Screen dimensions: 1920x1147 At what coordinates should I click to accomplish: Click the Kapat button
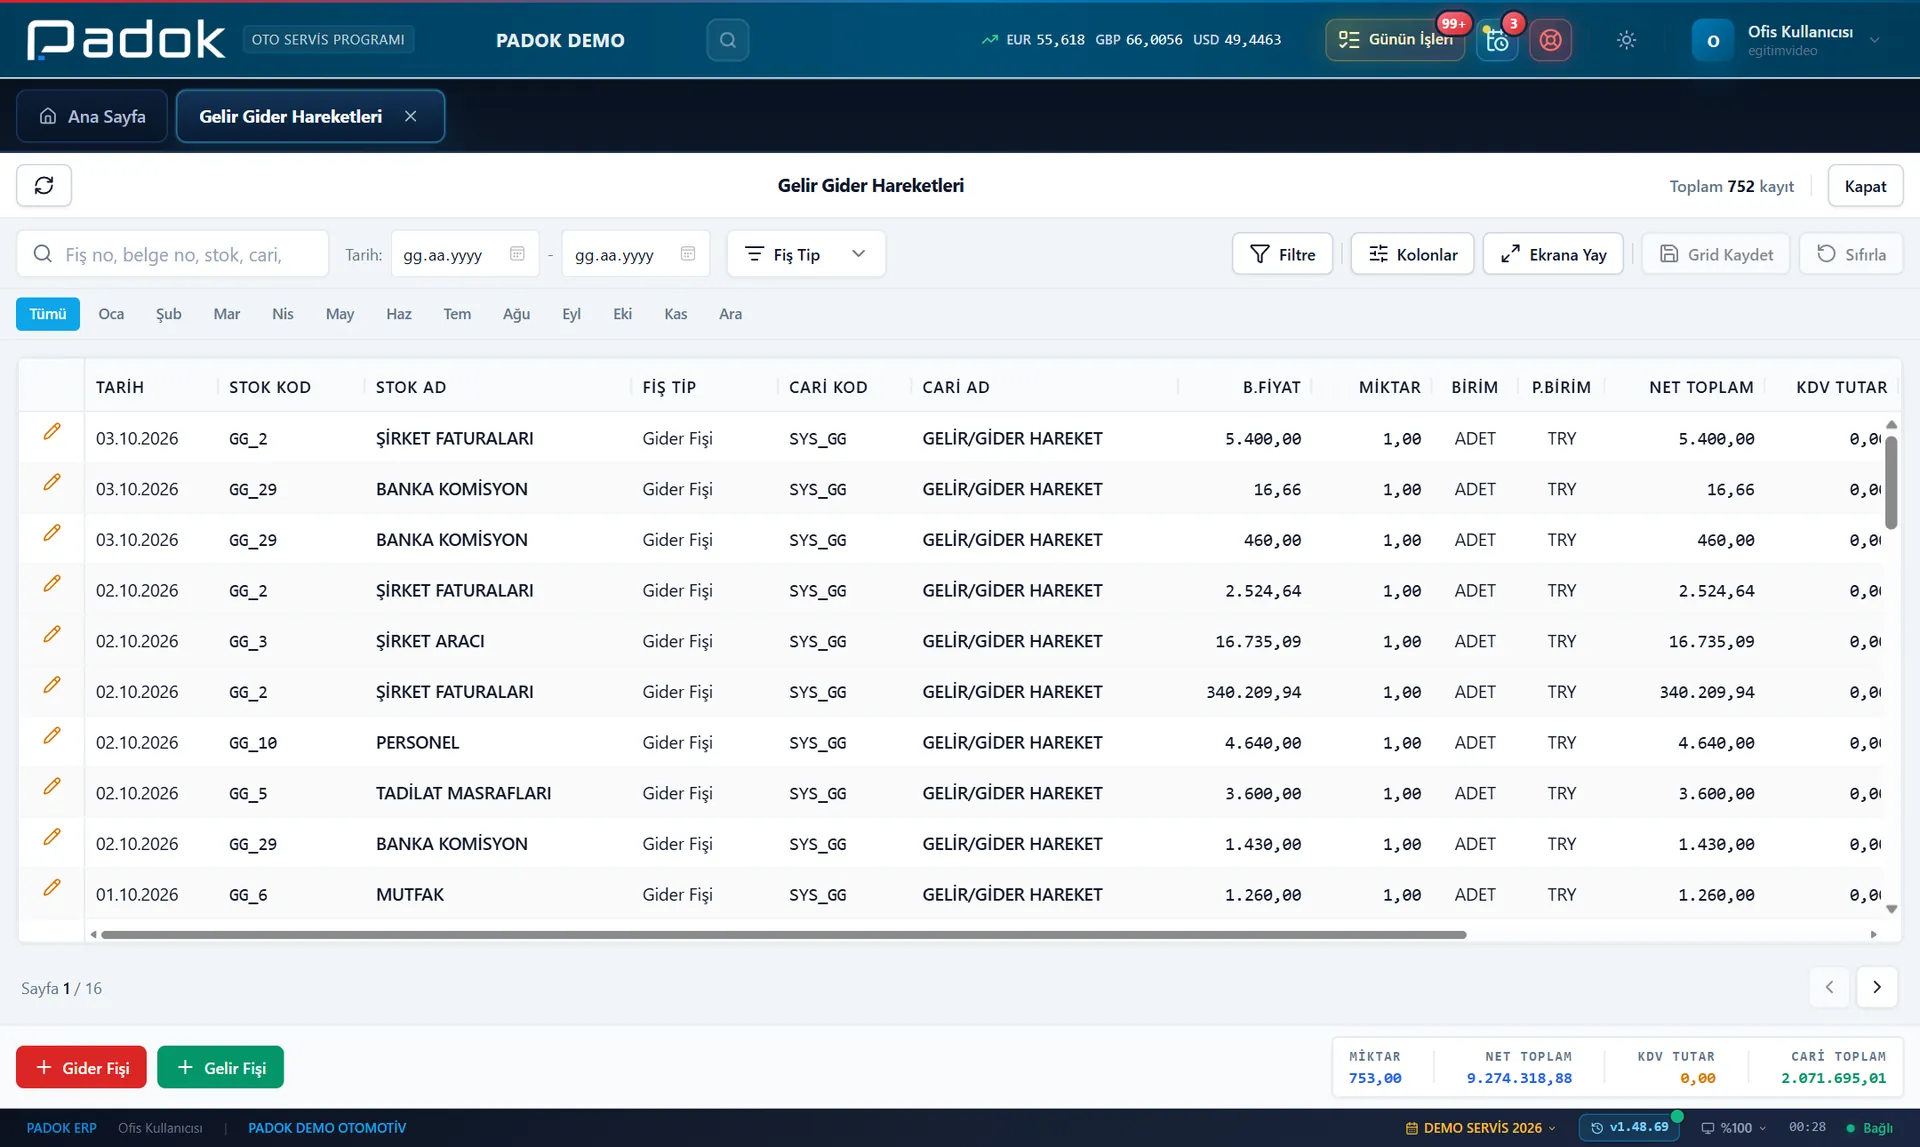click(x=1865, y=186)
